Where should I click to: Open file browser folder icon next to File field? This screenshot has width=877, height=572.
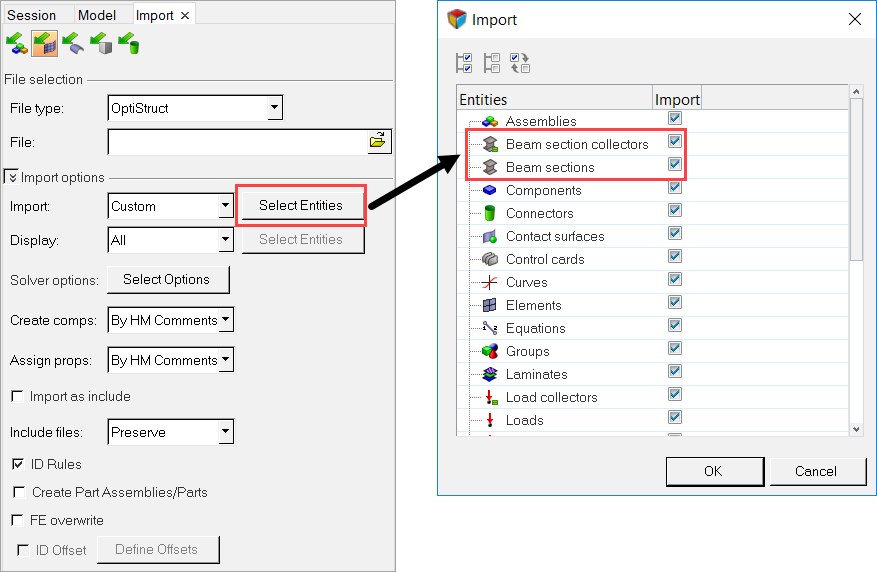[x=378, y=141]
